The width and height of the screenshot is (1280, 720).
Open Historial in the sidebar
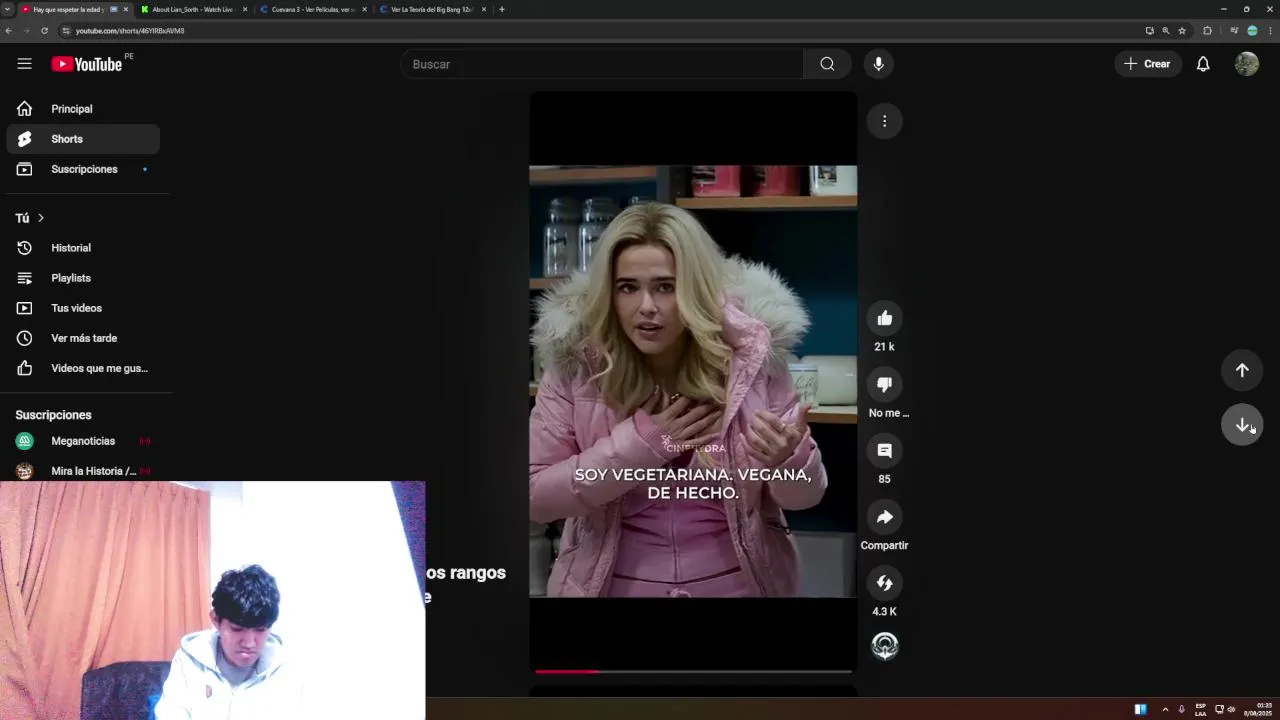(83, 248)
